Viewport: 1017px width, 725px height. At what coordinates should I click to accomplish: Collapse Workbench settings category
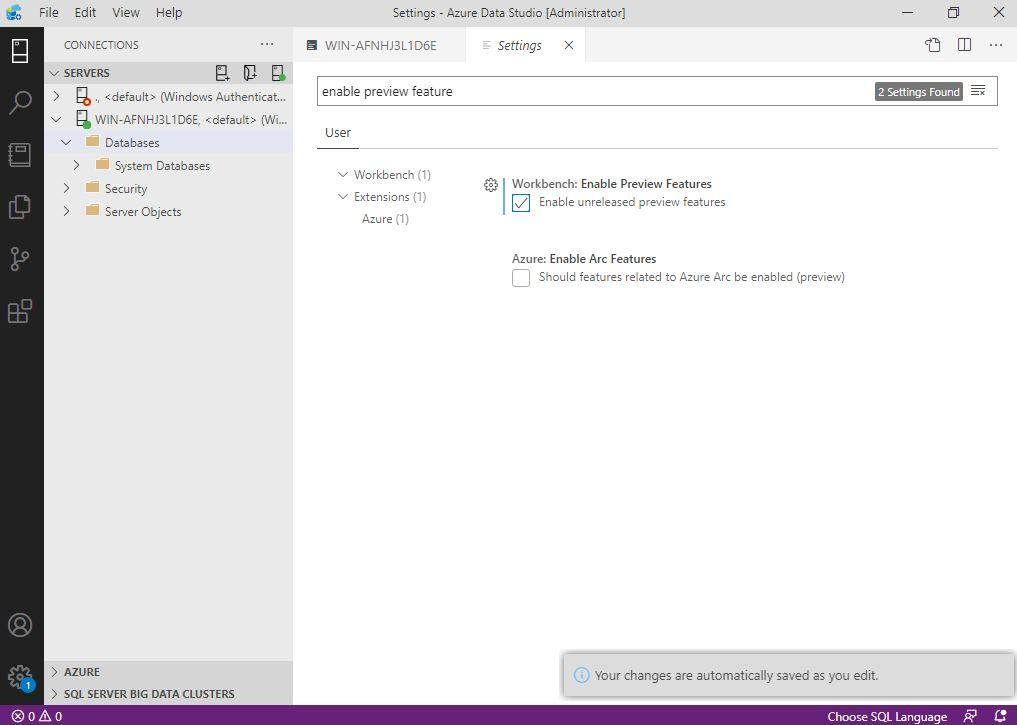coord(342,174)
